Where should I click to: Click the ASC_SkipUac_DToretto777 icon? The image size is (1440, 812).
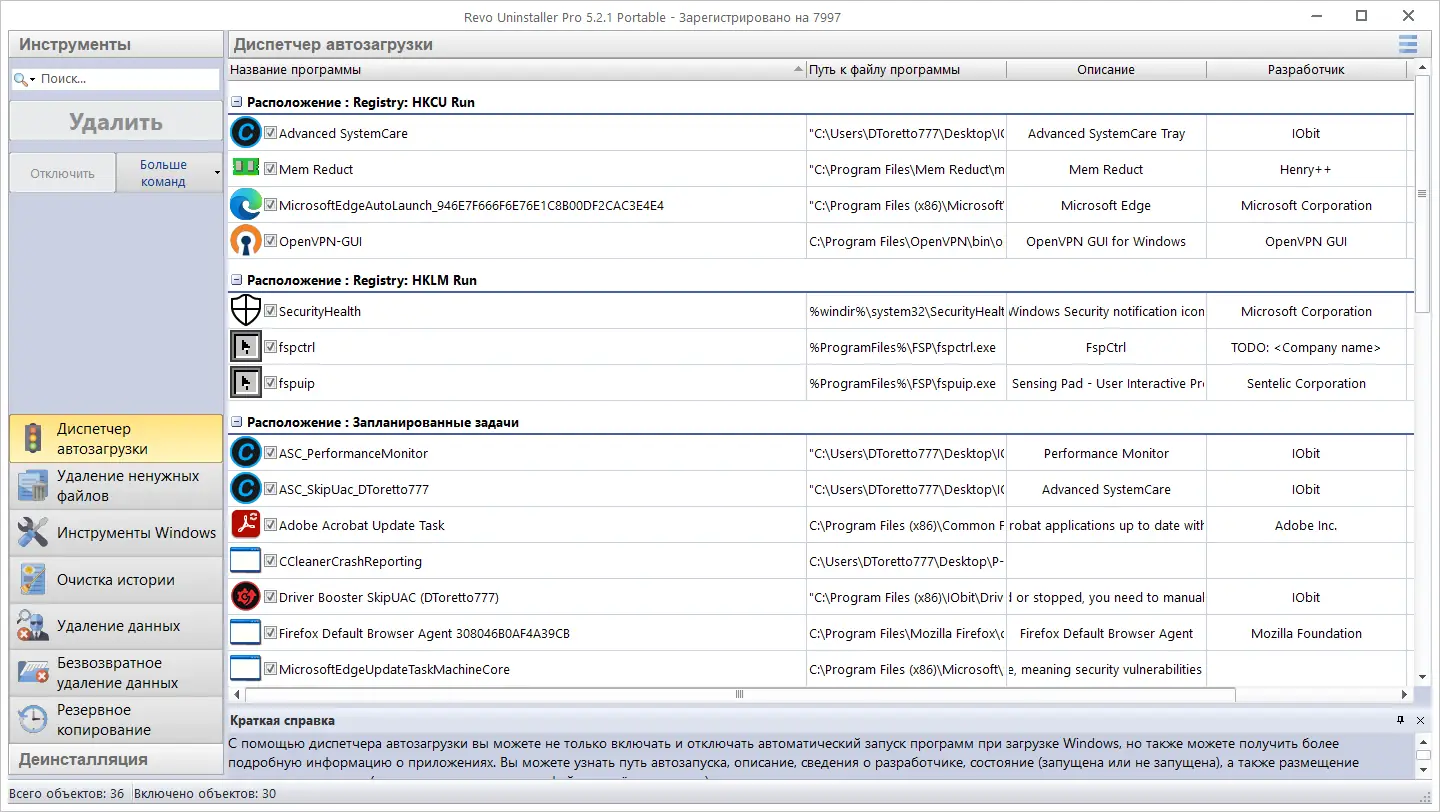pyautogui.click(x=246, y=489)
